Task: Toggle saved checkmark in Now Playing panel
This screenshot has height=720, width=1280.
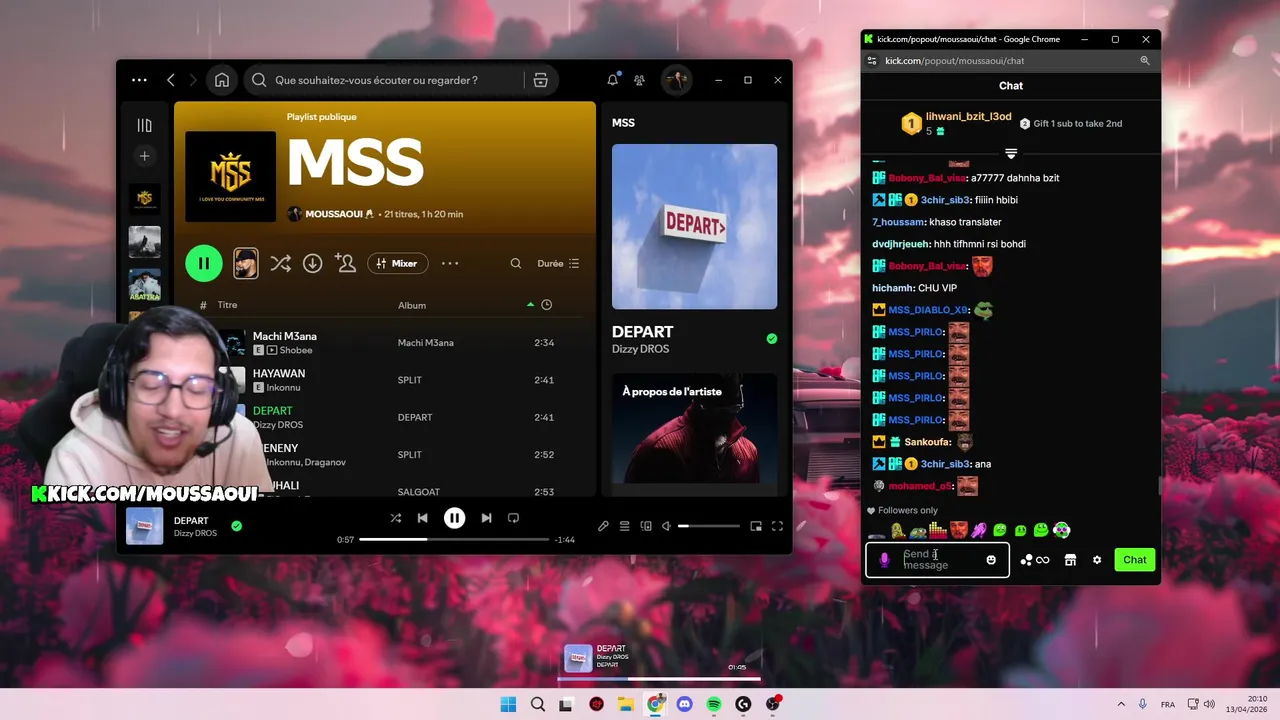Action: pyautogui.click(x=771, y=339)
